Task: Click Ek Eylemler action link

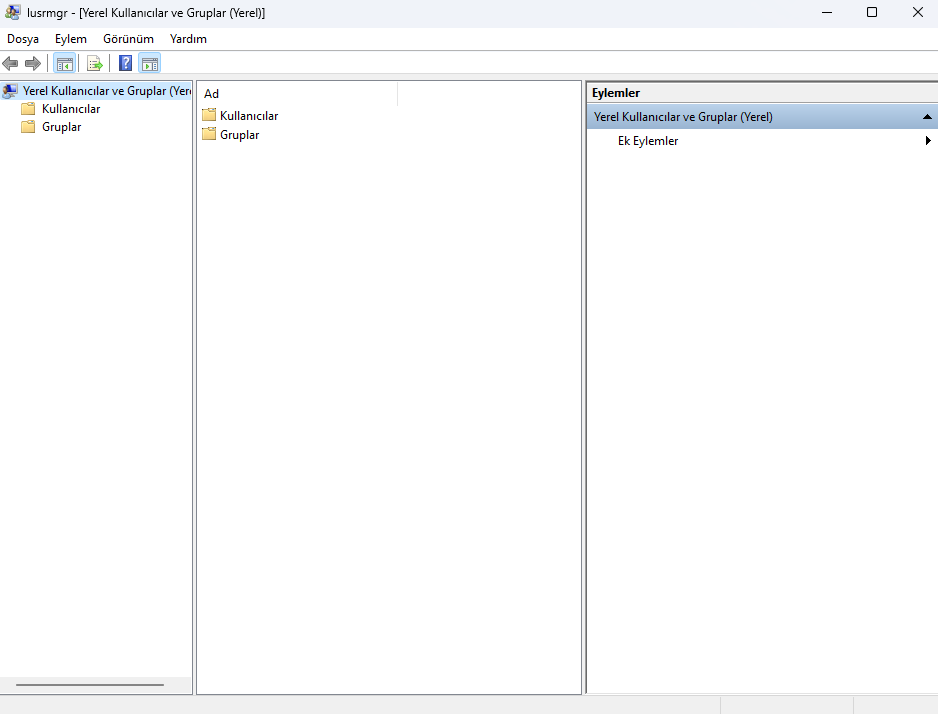Action: coord(648,141)
